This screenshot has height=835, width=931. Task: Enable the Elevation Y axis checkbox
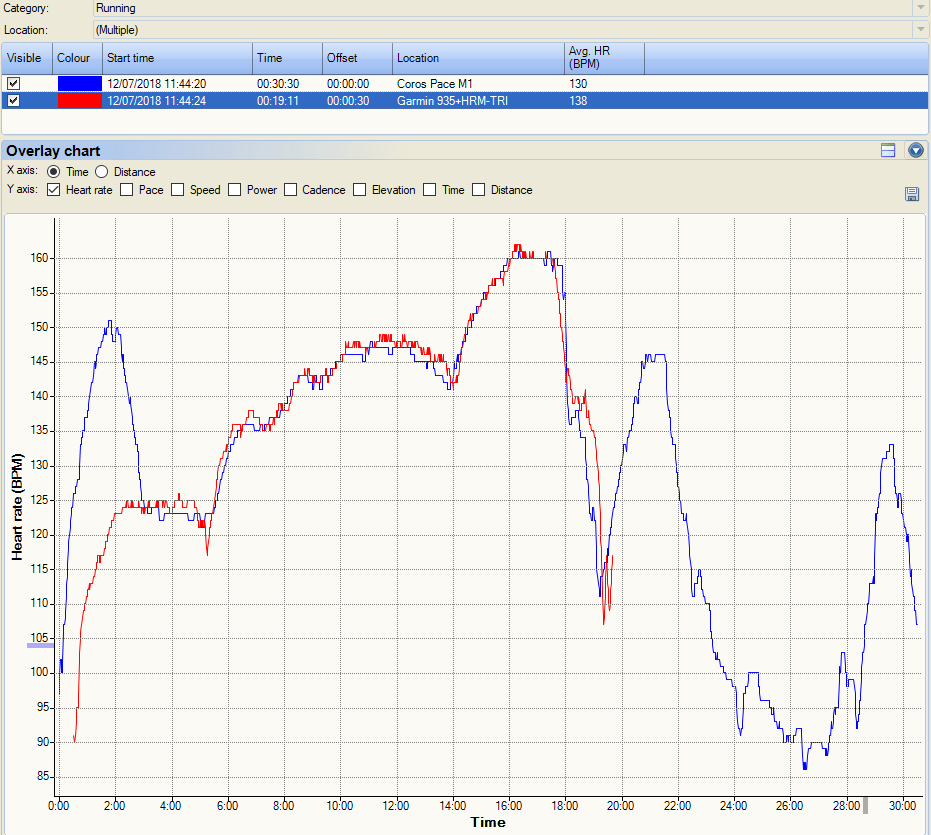359,189
